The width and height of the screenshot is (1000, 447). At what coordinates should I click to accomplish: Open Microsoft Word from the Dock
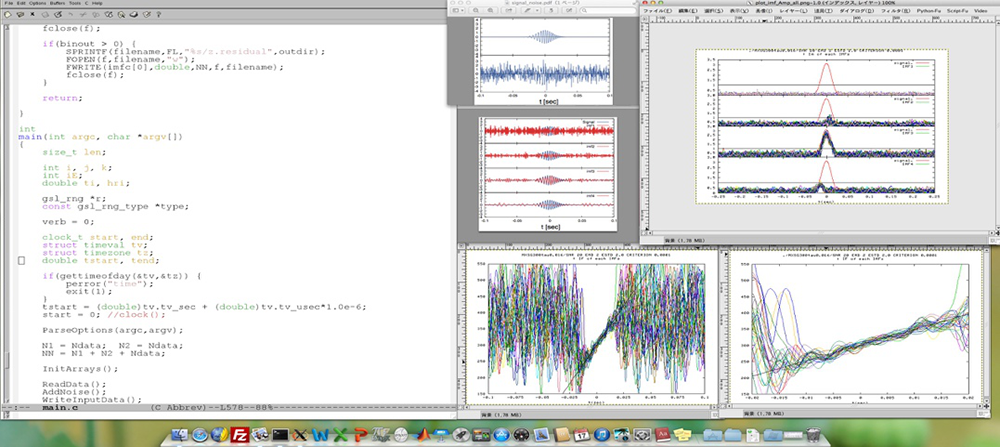point(322,434)
